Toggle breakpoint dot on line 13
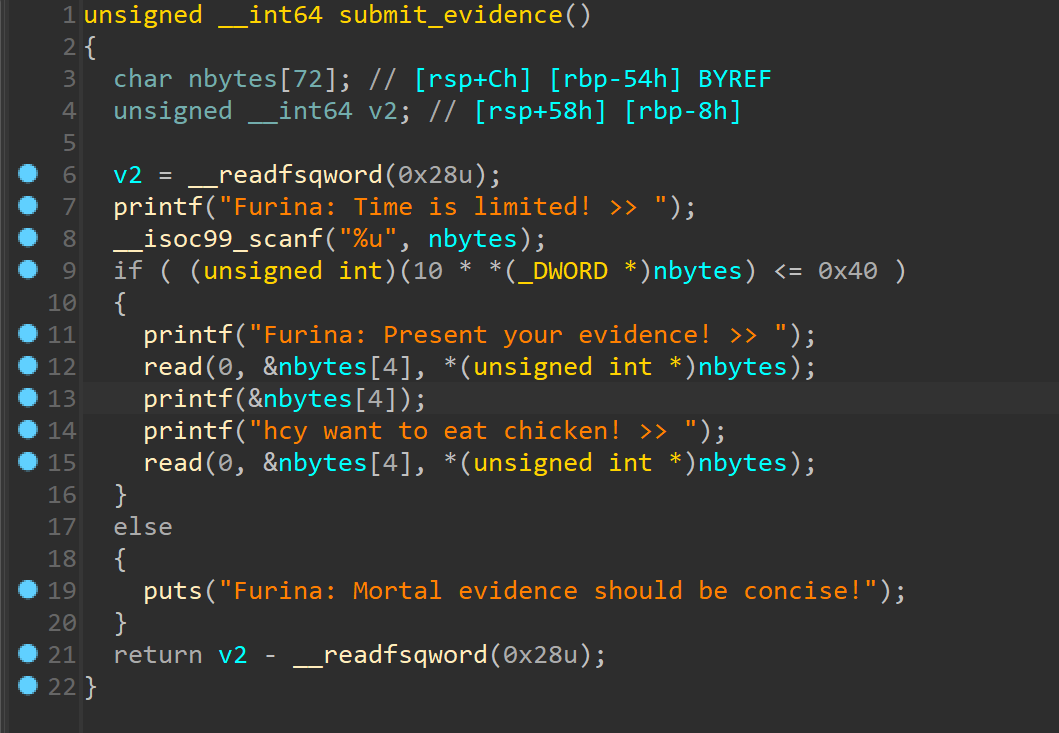Viewport: 1059px width, 733px height. point(28,397)
